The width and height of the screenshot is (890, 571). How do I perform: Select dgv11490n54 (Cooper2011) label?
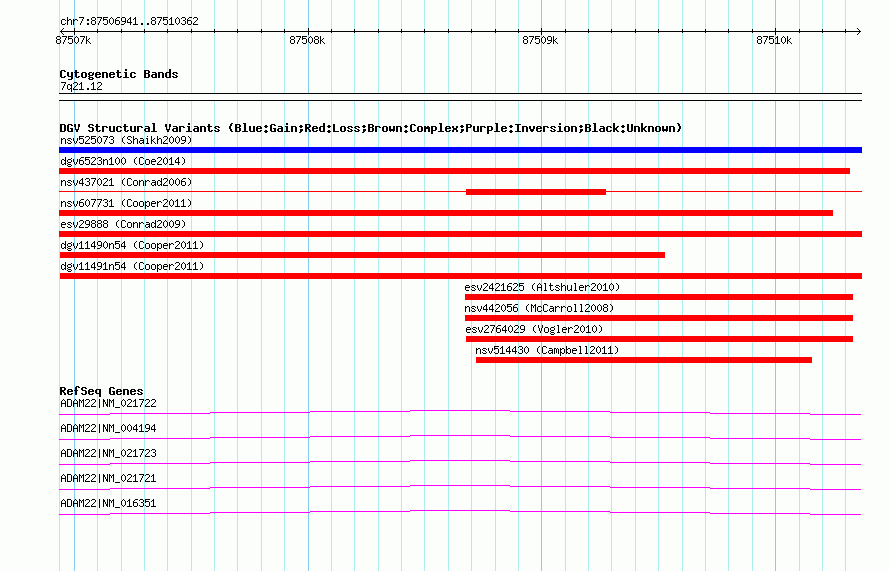coord(132,245)
